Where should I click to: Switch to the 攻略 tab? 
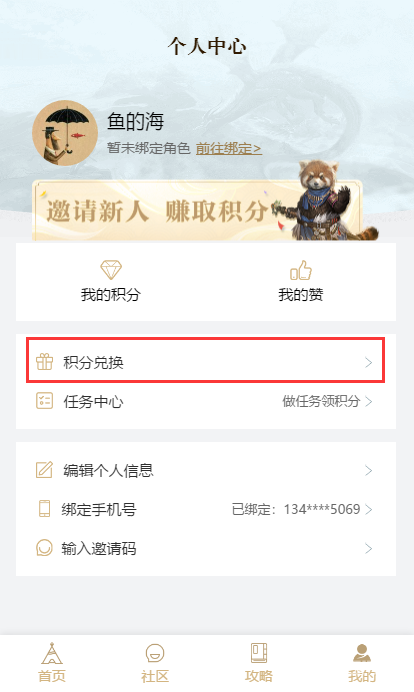(259, 662)
